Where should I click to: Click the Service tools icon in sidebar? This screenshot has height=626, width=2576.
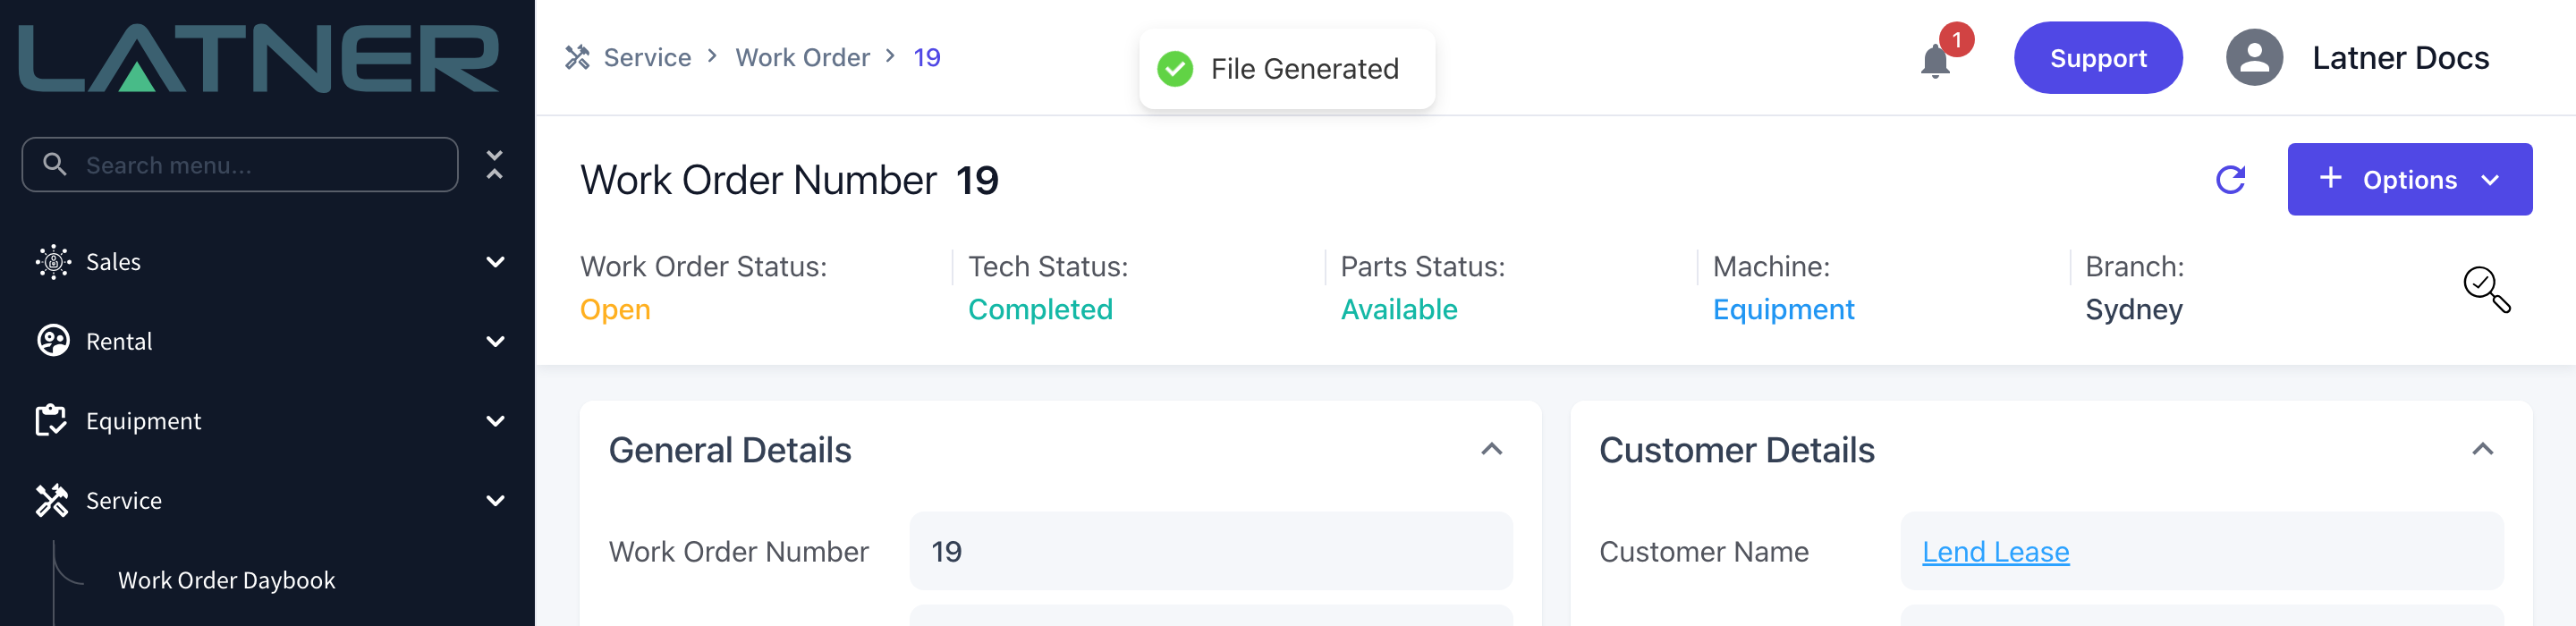52,501
